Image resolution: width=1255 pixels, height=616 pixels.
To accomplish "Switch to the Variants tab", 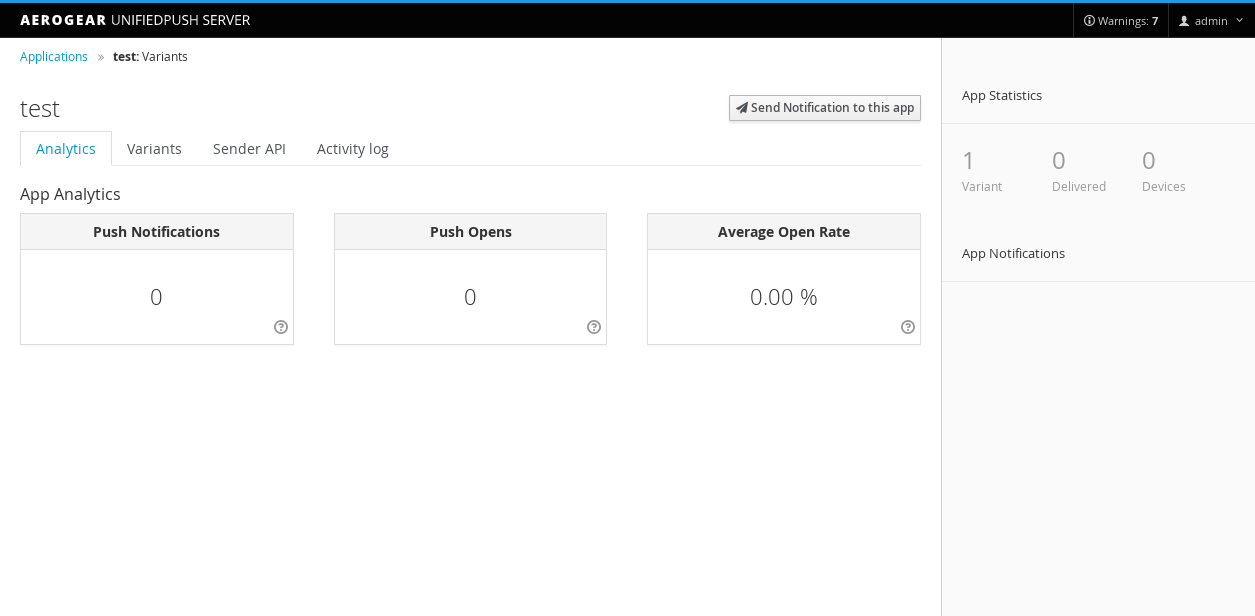I will click(x=154, y=149).
